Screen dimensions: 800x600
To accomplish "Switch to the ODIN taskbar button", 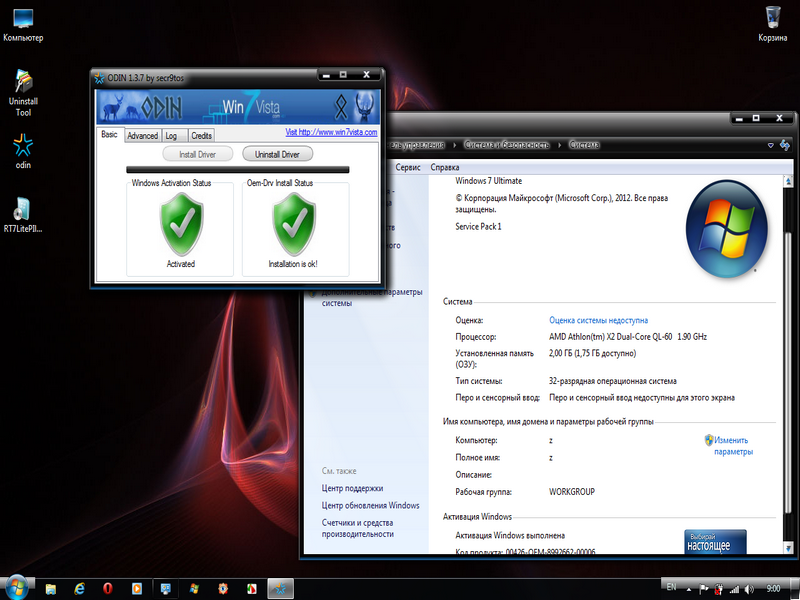I will tap(280, 589).
